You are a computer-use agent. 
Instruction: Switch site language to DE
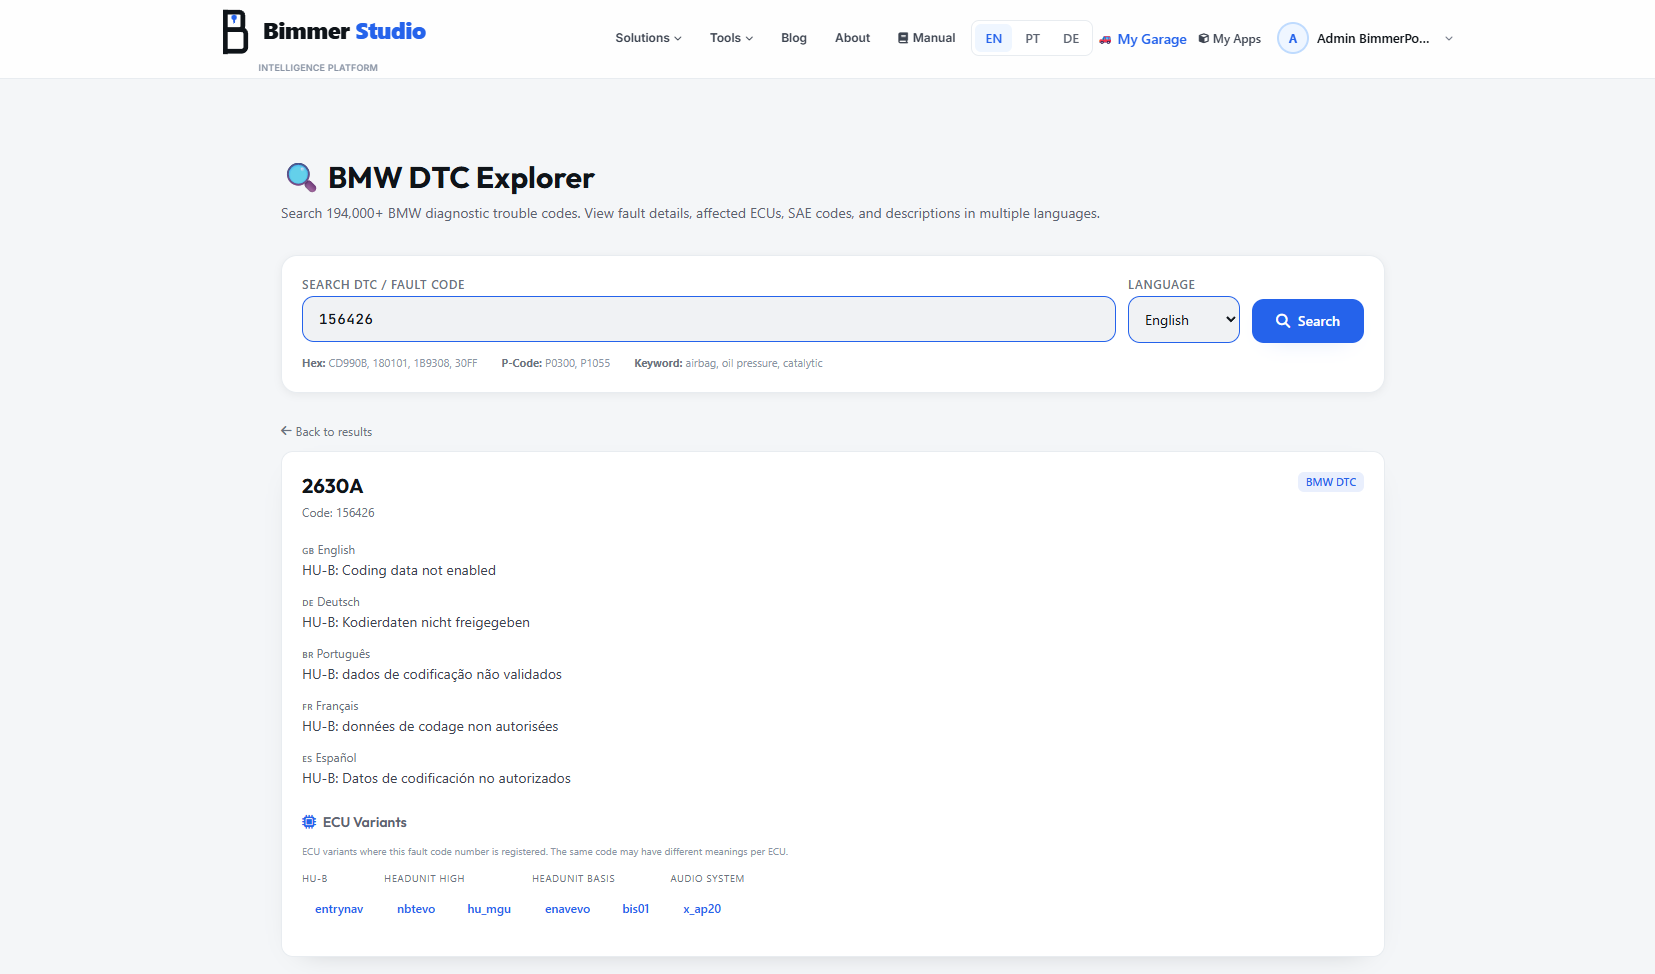(x=1071, y=39)
